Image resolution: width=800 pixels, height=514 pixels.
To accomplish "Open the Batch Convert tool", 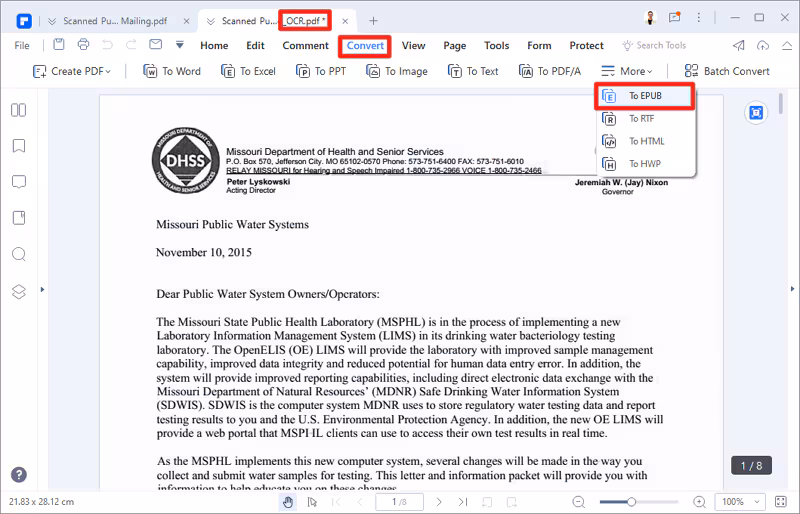I will 727,71.
